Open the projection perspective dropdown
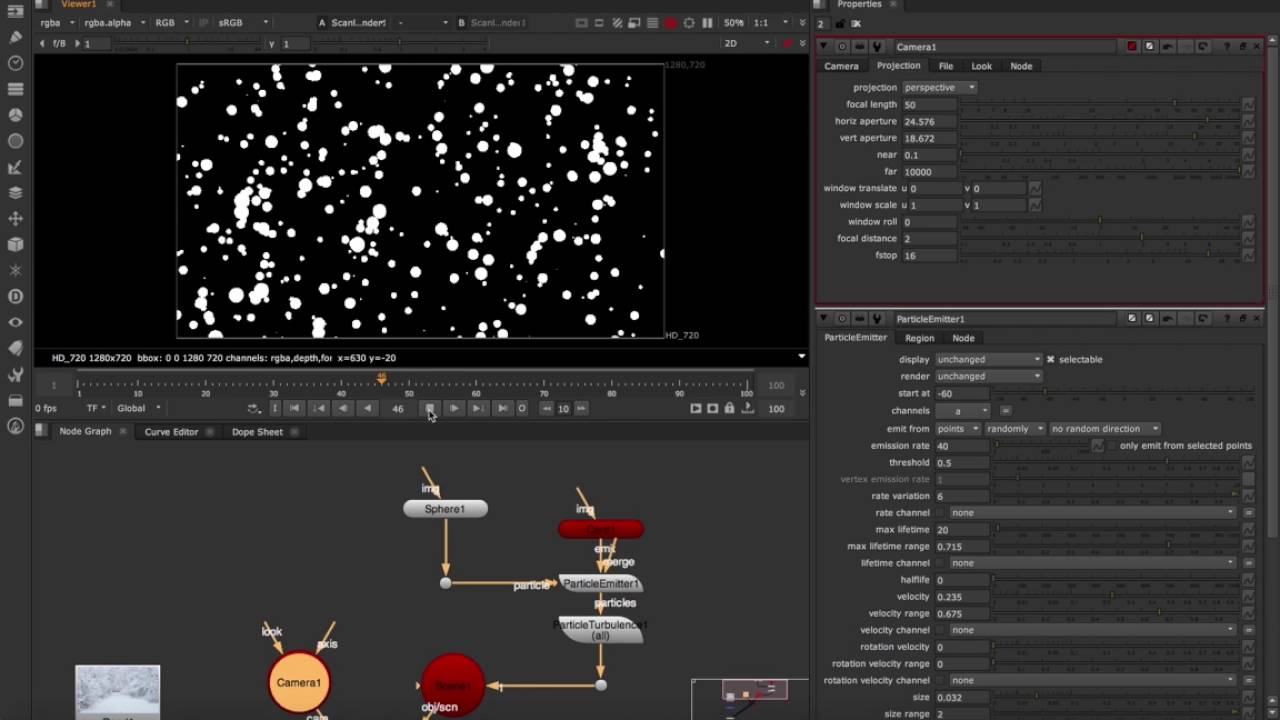The image size is (1280, 720). 939,88
